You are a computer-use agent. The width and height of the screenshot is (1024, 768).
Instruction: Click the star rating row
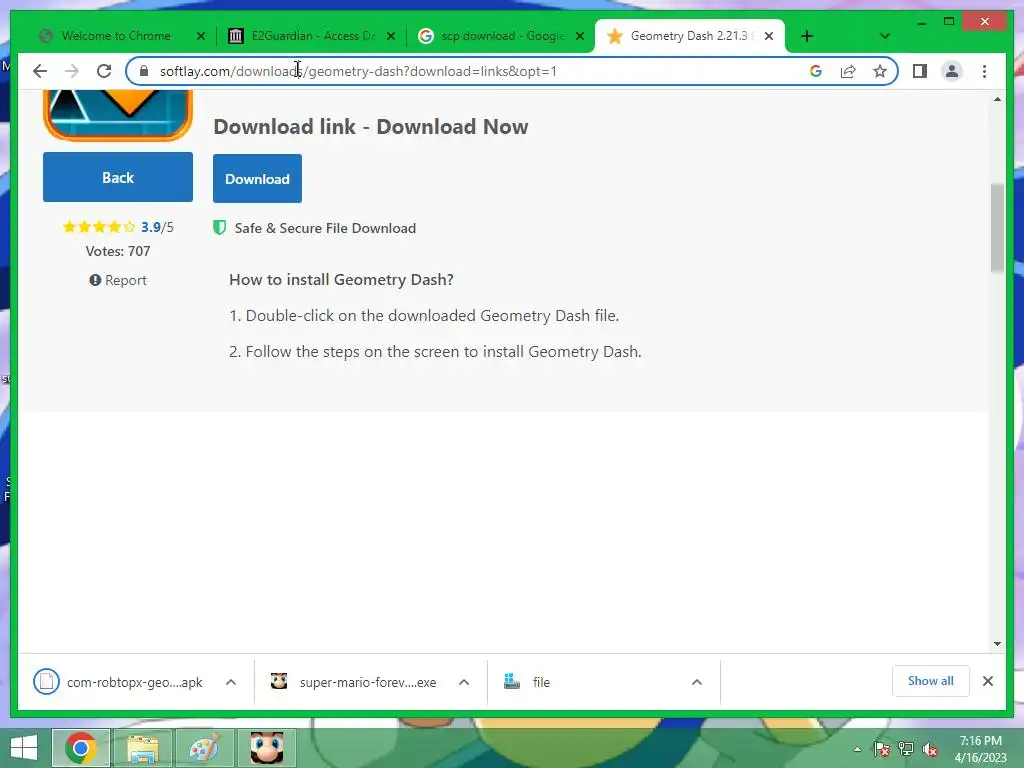(118, 227)
